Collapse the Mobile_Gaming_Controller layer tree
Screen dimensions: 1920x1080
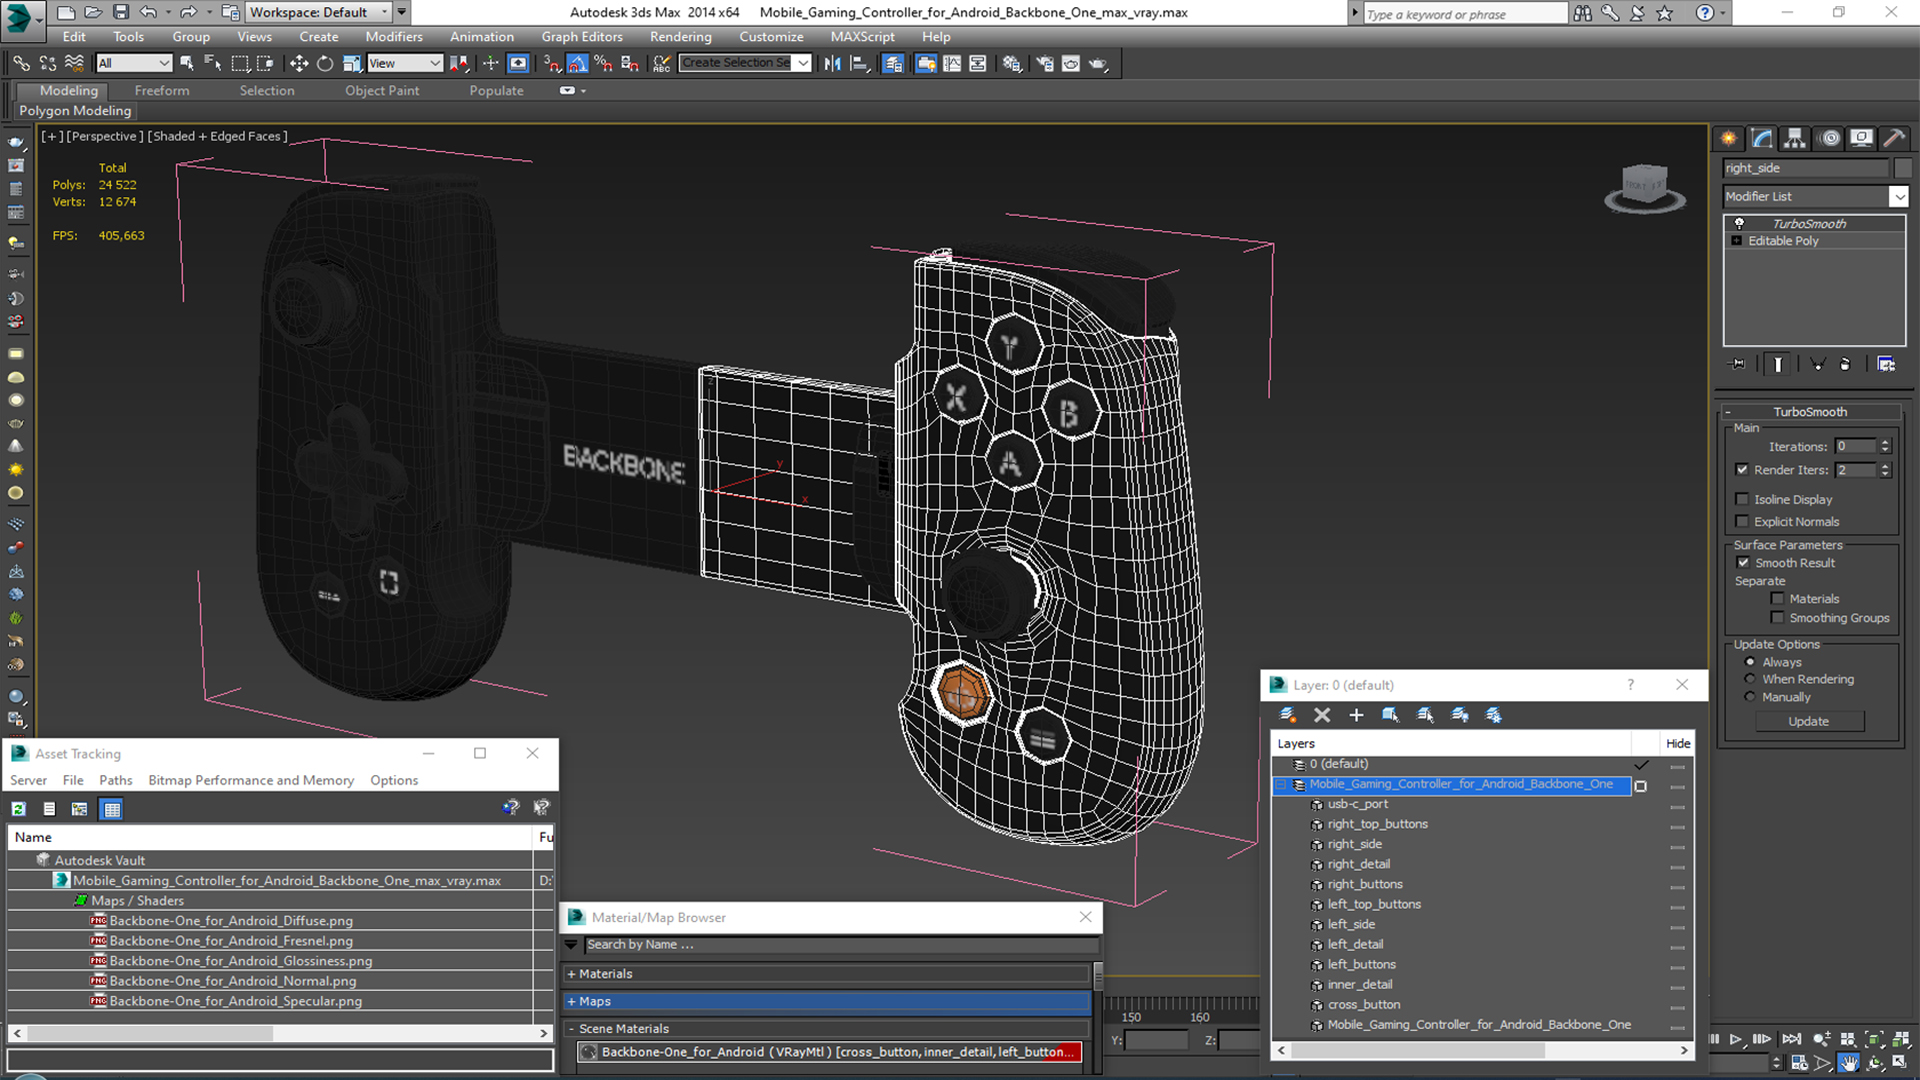(1281, 785)
